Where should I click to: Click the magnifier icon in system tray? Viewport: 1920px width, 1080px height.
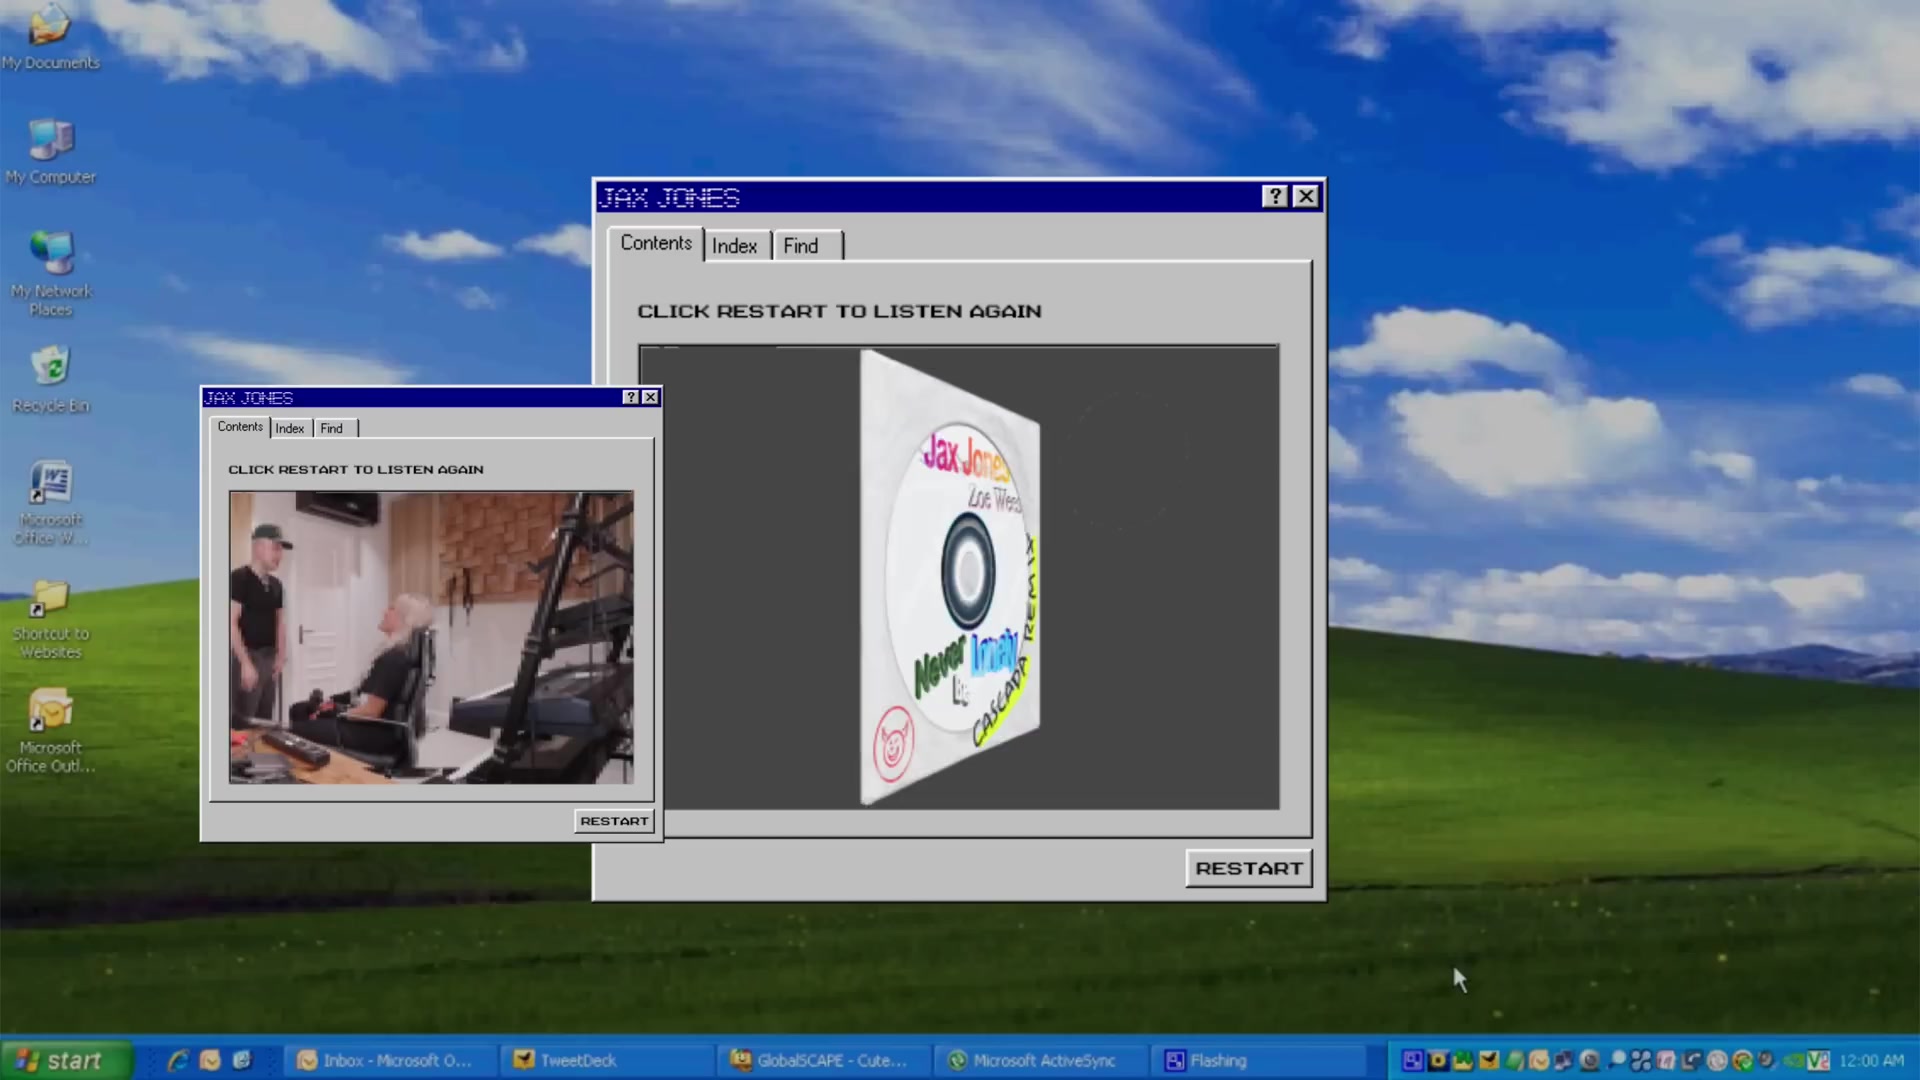[1616, 1060]
